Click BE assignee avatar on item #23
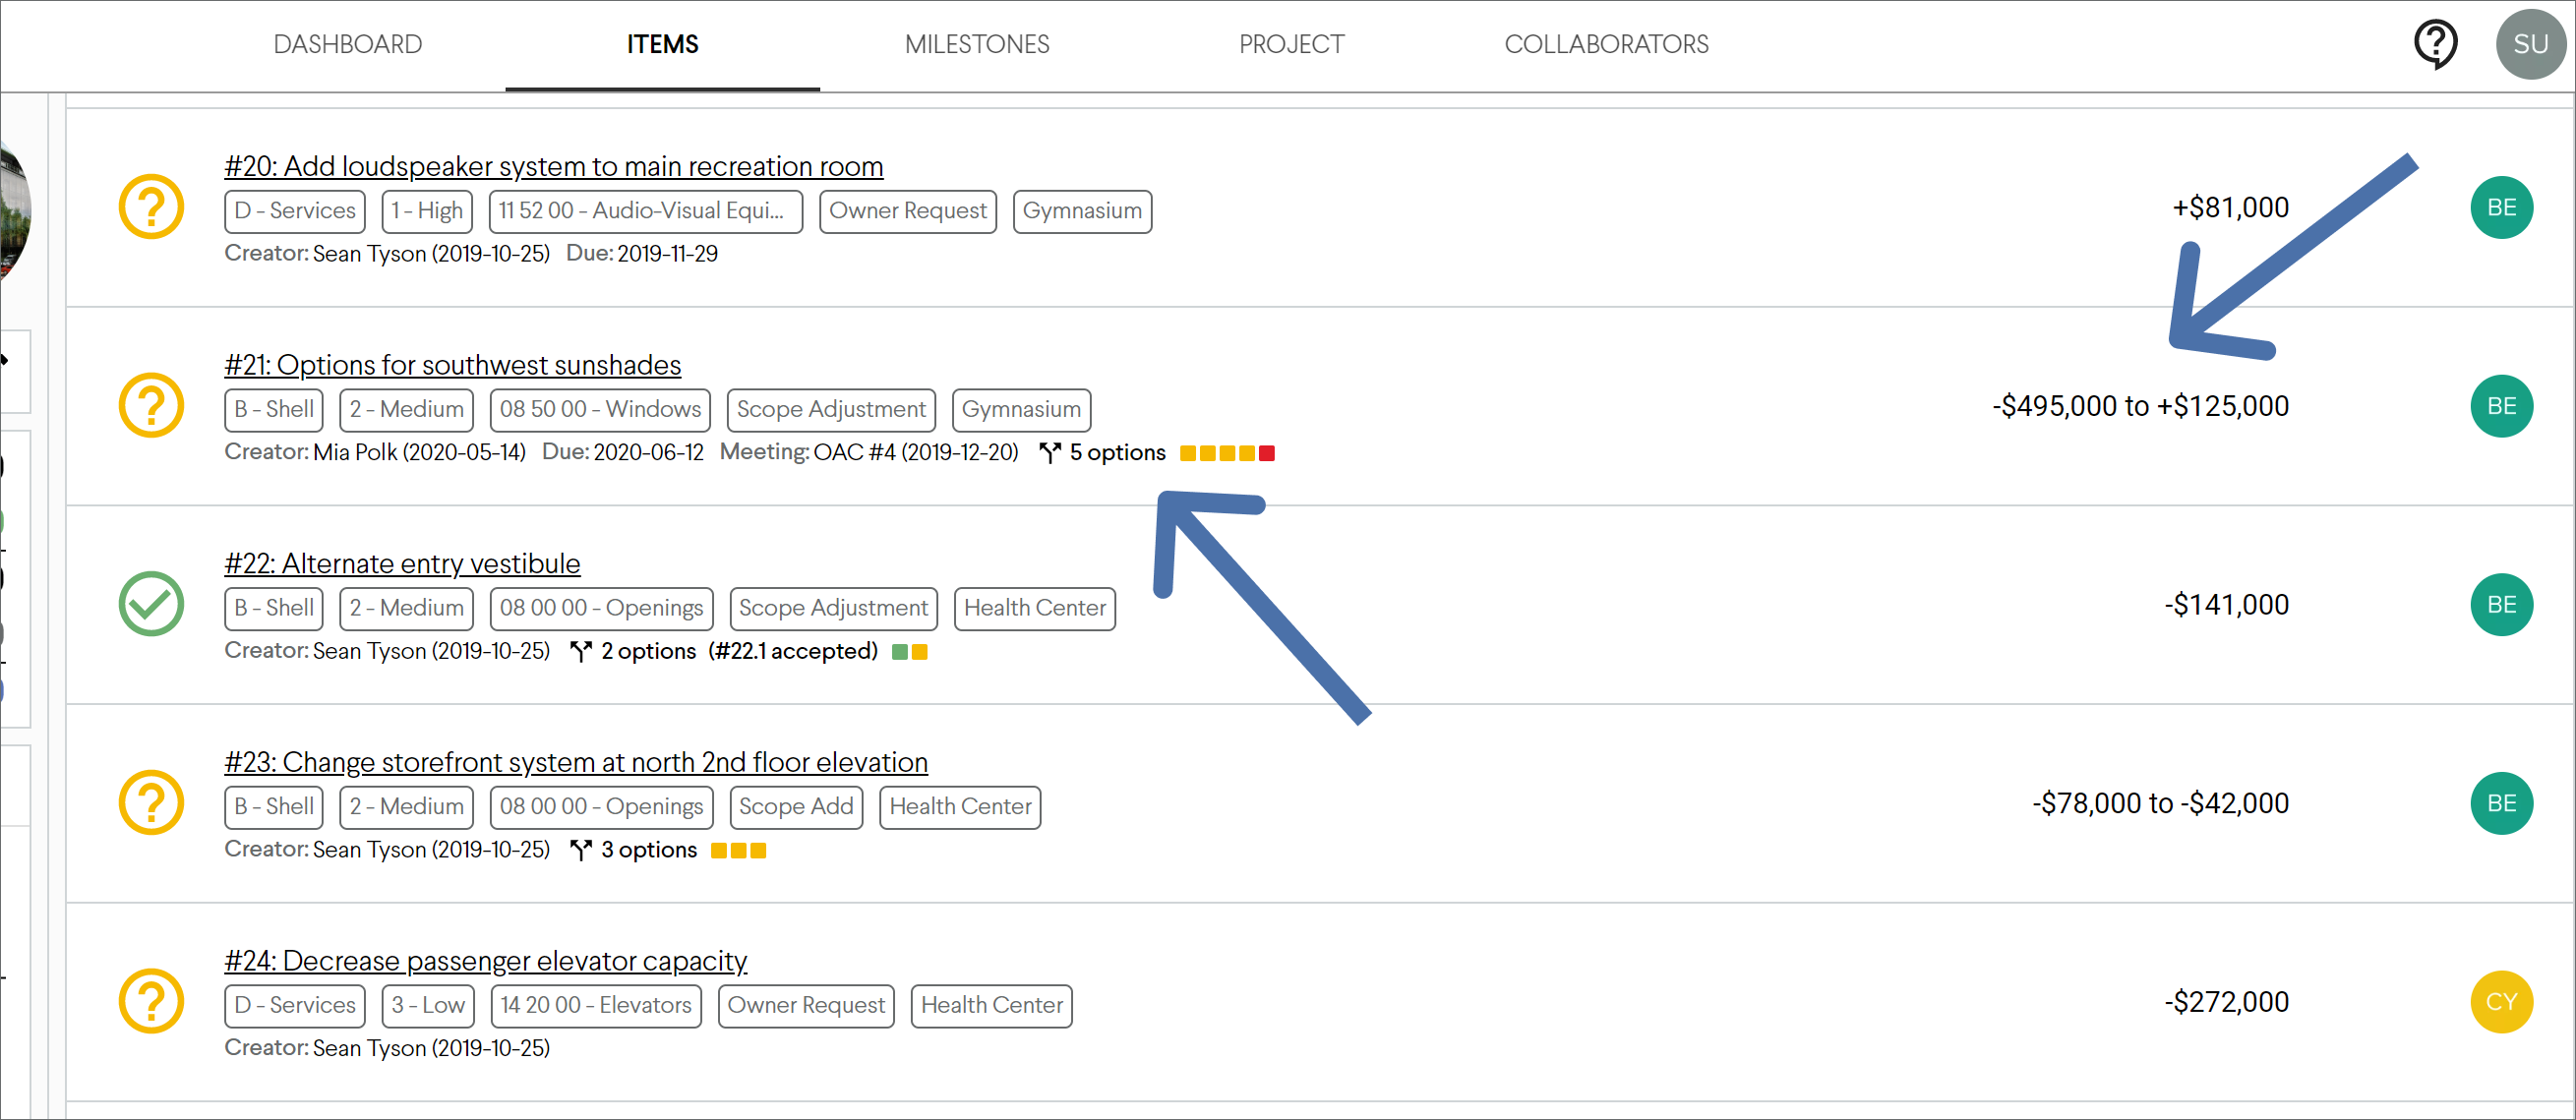Image resolution: width=2576 pixels, height=1120 pixels. click(x=2501, y=803)
